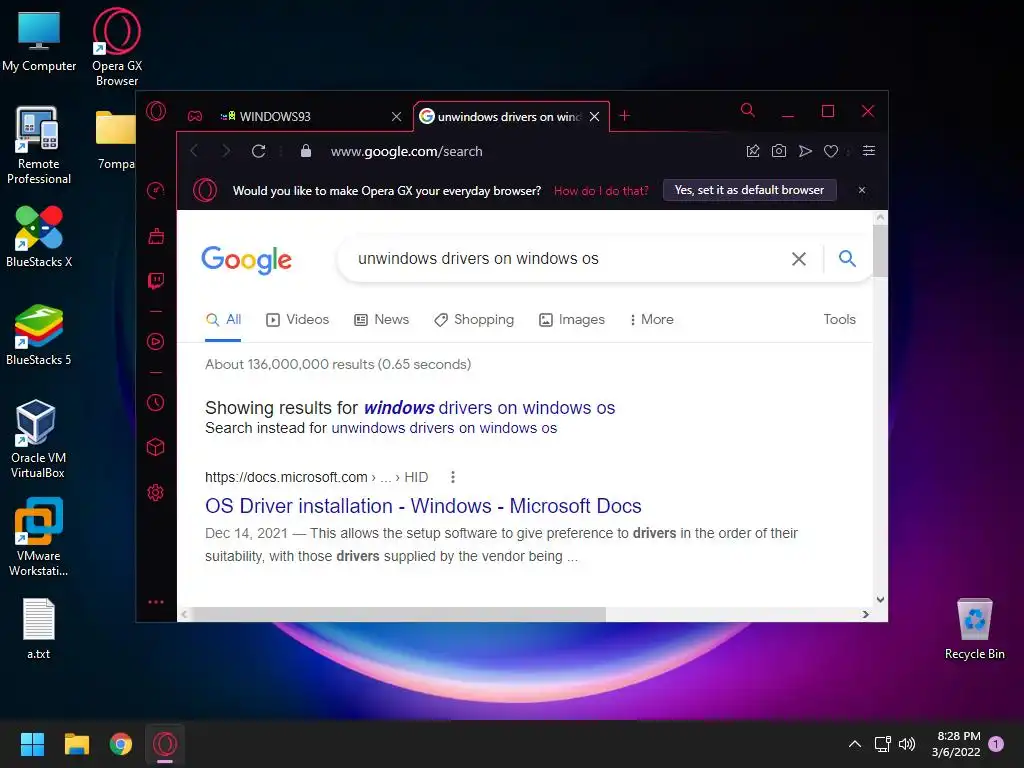Switch to Shopping results
Viewport: 1024px width, 768px height.
tap(474, 320)
